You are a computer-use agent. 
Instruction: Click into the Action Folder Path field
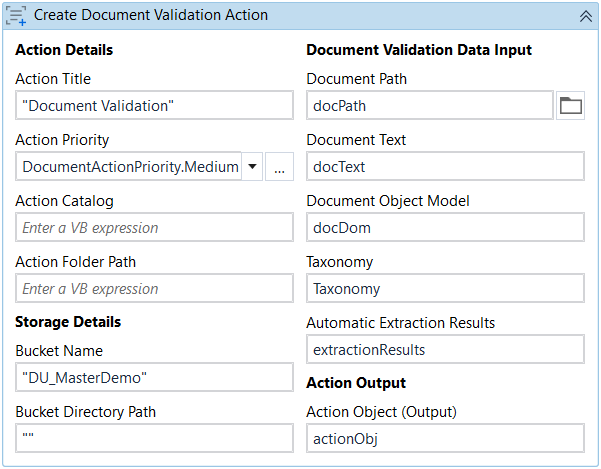pyautogui.click(x=154, y=289)
